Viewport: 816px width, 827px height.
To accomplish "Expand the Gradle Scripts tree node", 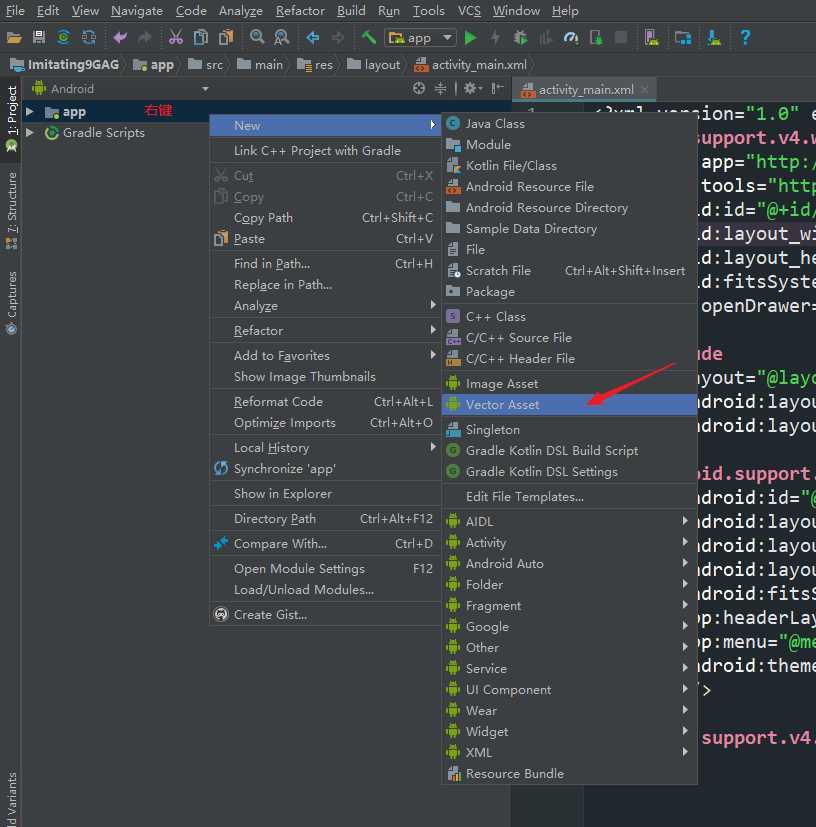I will point(30,132).
